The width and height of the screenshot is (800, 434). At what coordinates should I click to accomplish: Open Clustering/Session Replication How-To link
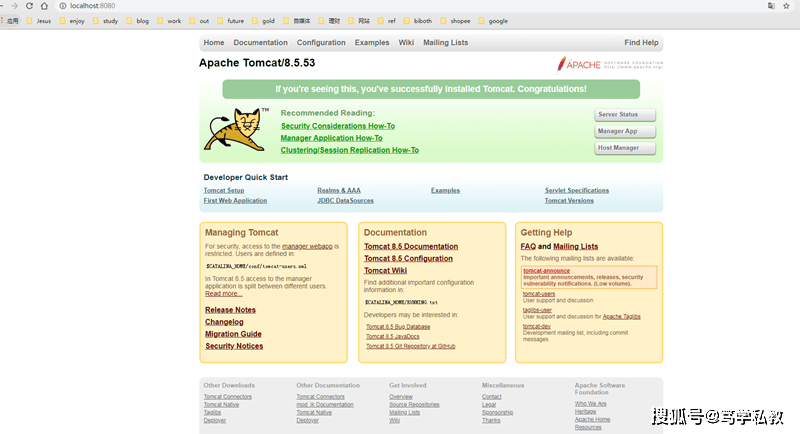tap(349, 150)
